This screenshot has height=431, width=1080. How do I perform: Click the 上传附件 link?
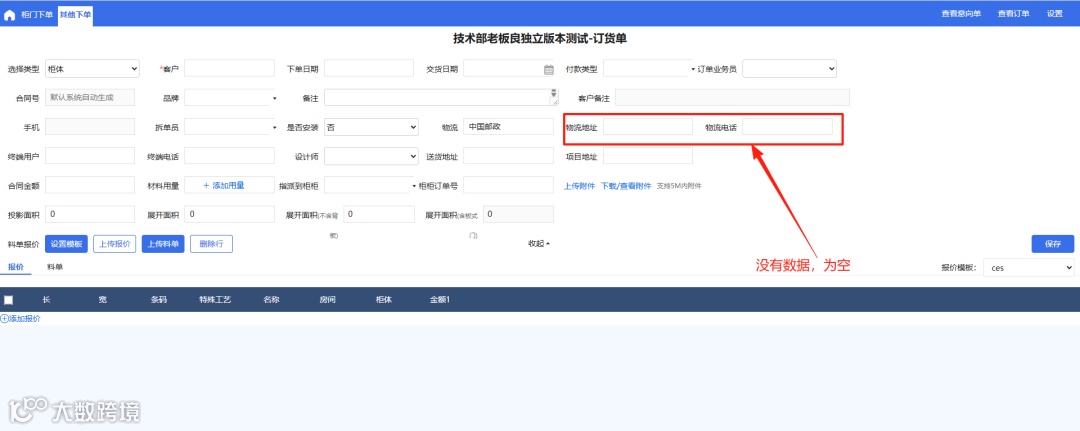[579, 186]
